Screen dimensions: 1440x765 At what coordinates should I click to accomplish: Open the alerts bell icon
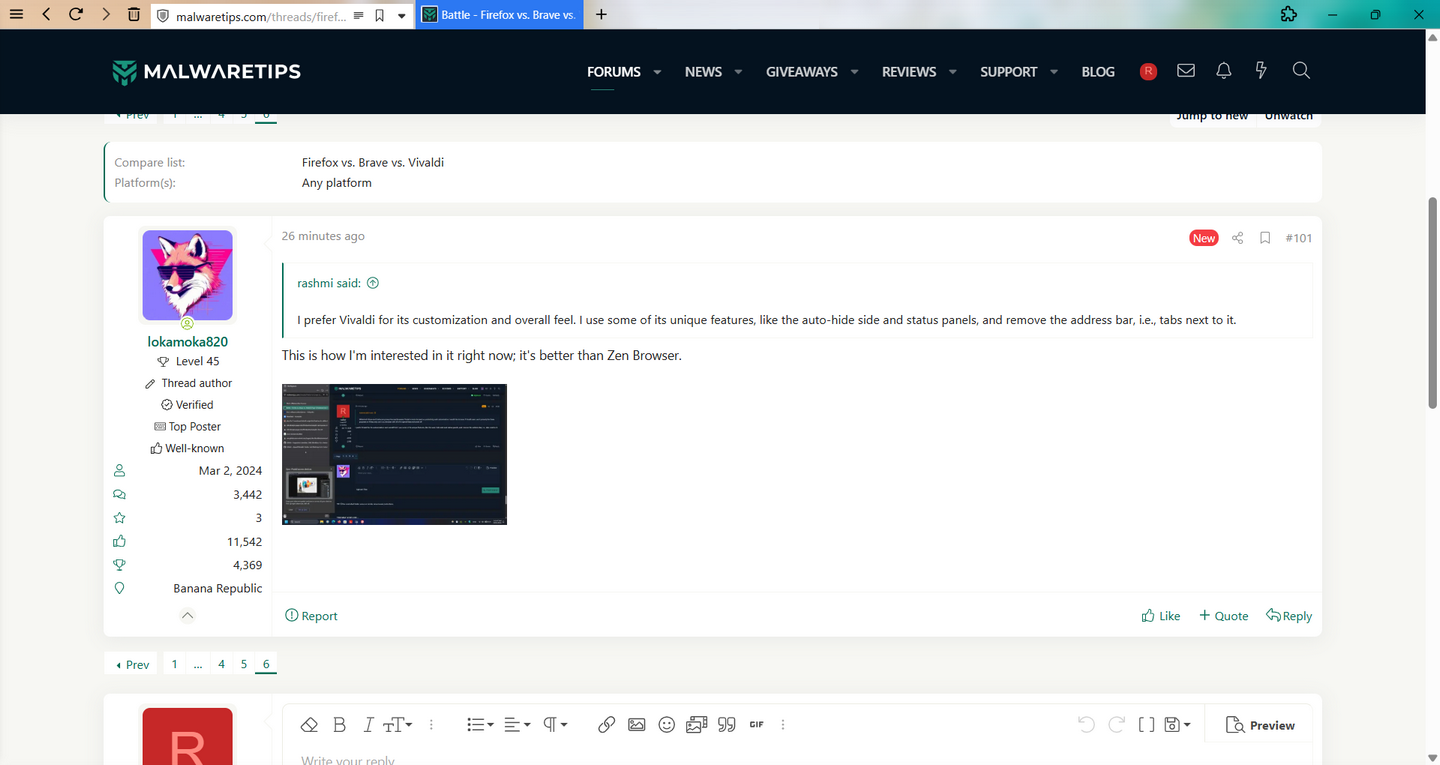[x=1223, y=71]
